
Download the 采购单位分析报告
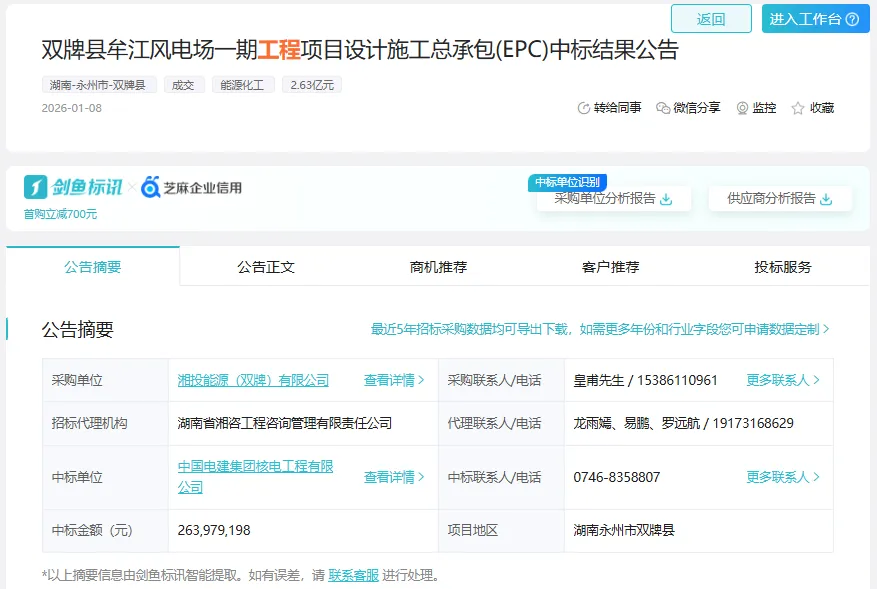point(666,199)
